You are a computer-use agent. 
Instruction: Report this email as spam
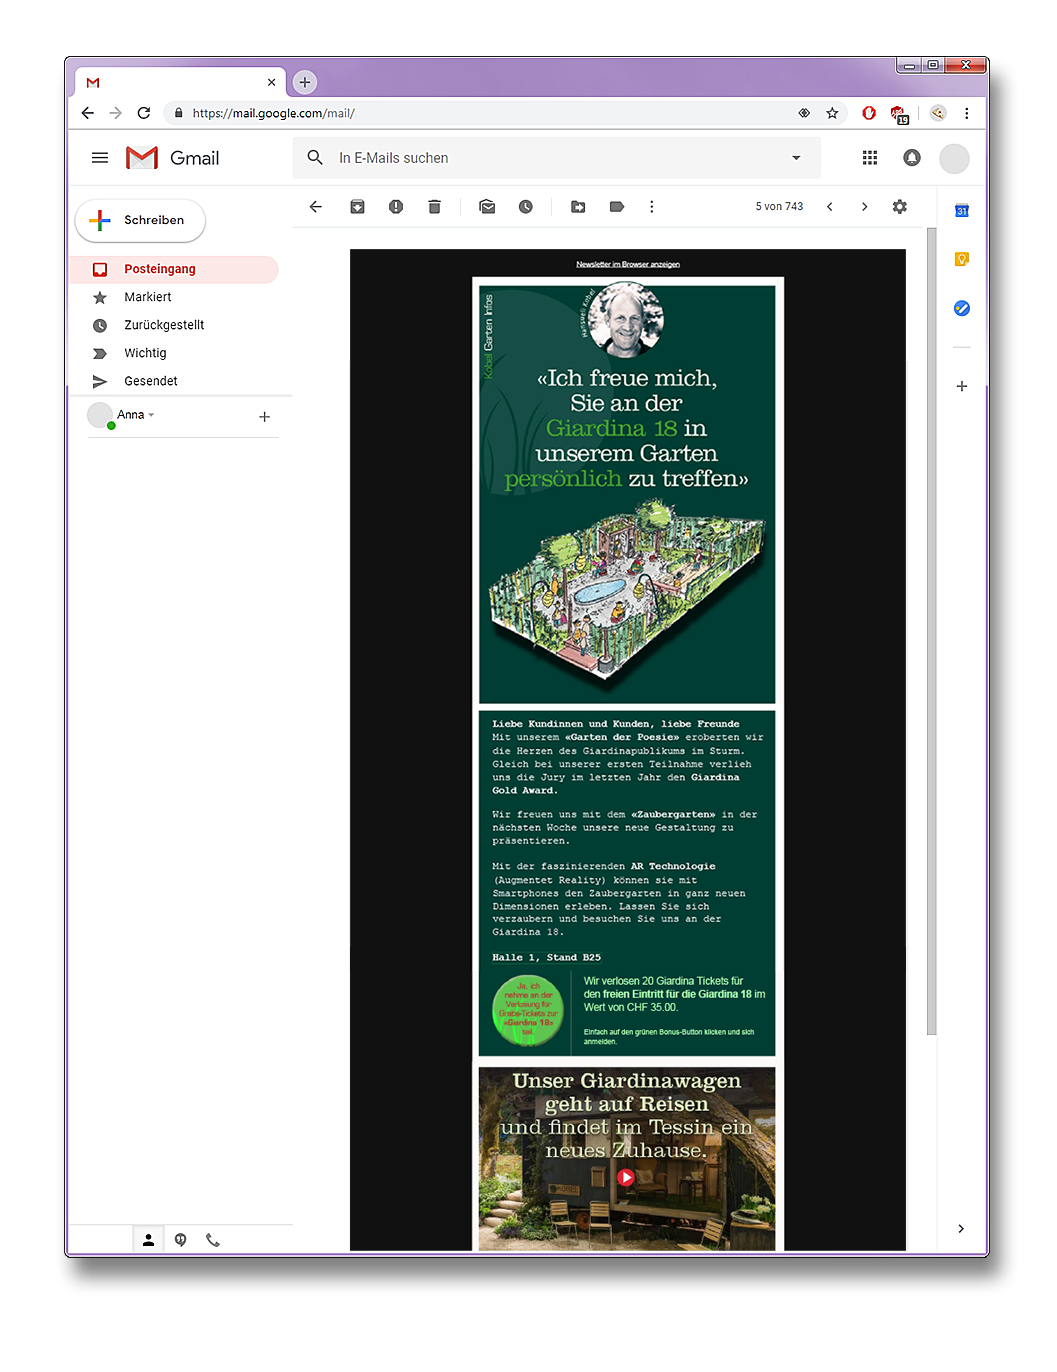click(396, 207)
